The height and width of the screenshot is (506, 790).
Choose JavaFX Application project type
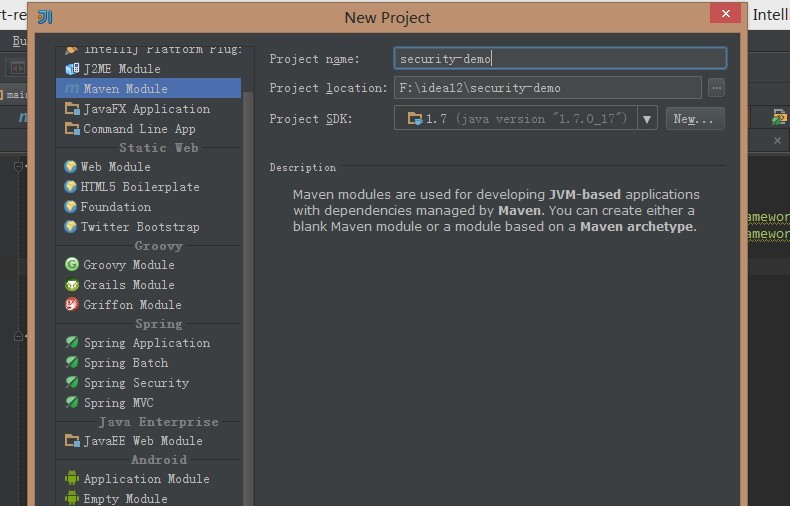[x=149, y=109]
